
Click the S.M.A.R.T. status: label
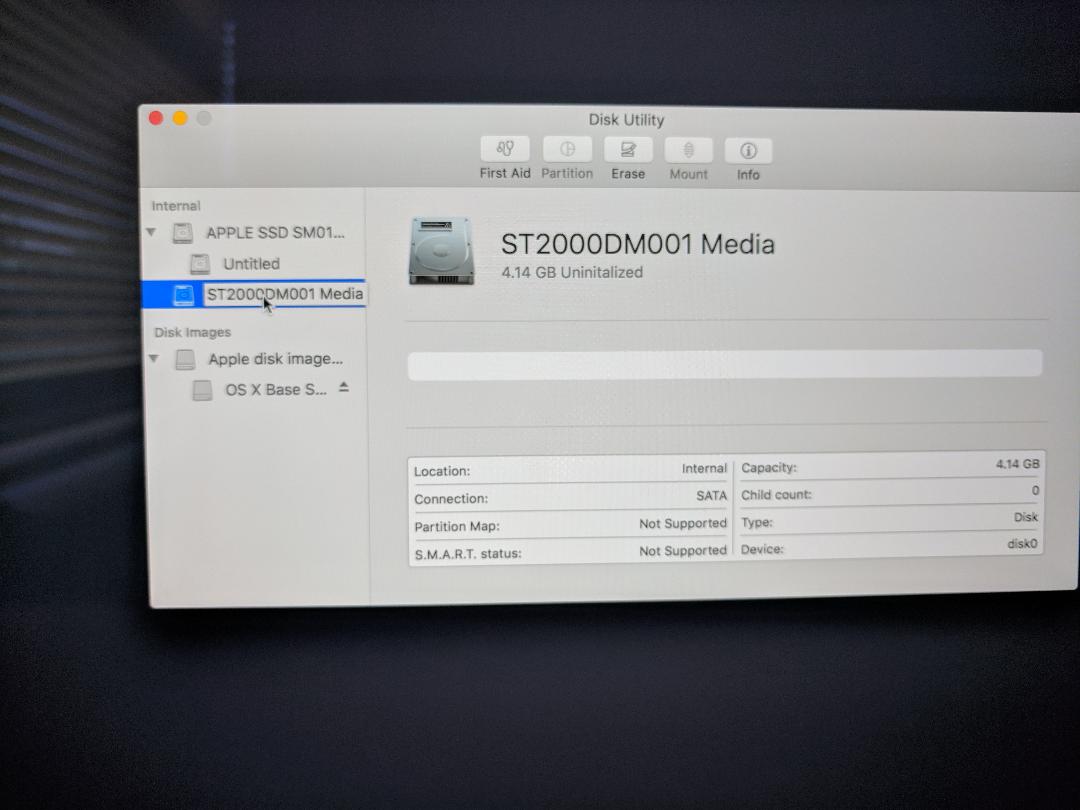click(468, 554)
